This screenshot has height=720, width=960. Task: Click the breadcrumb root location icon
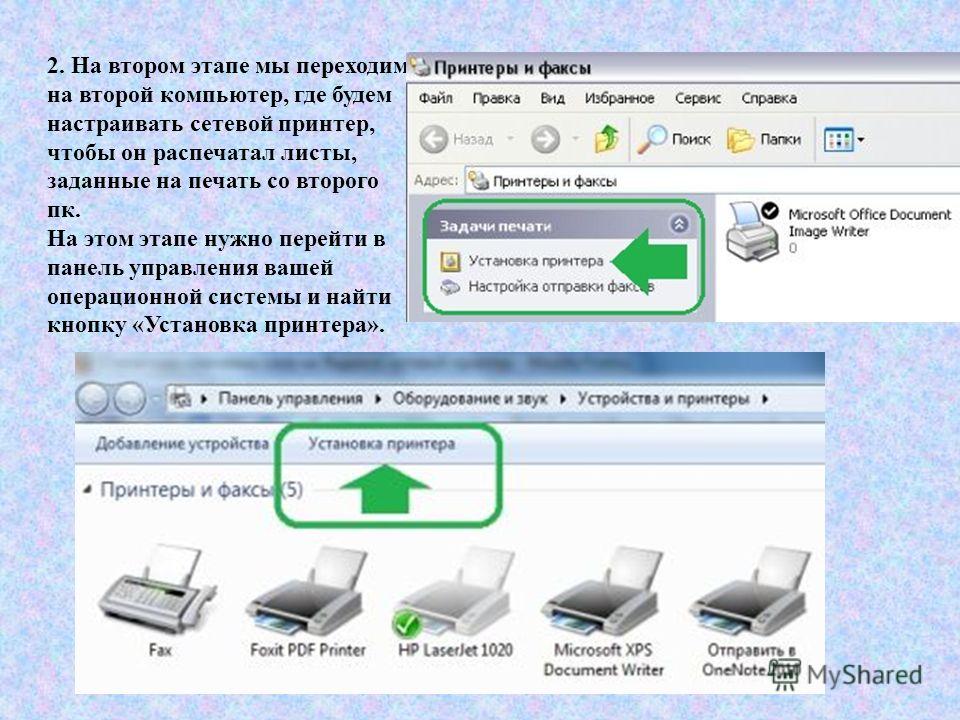click(x=181, y=399)
